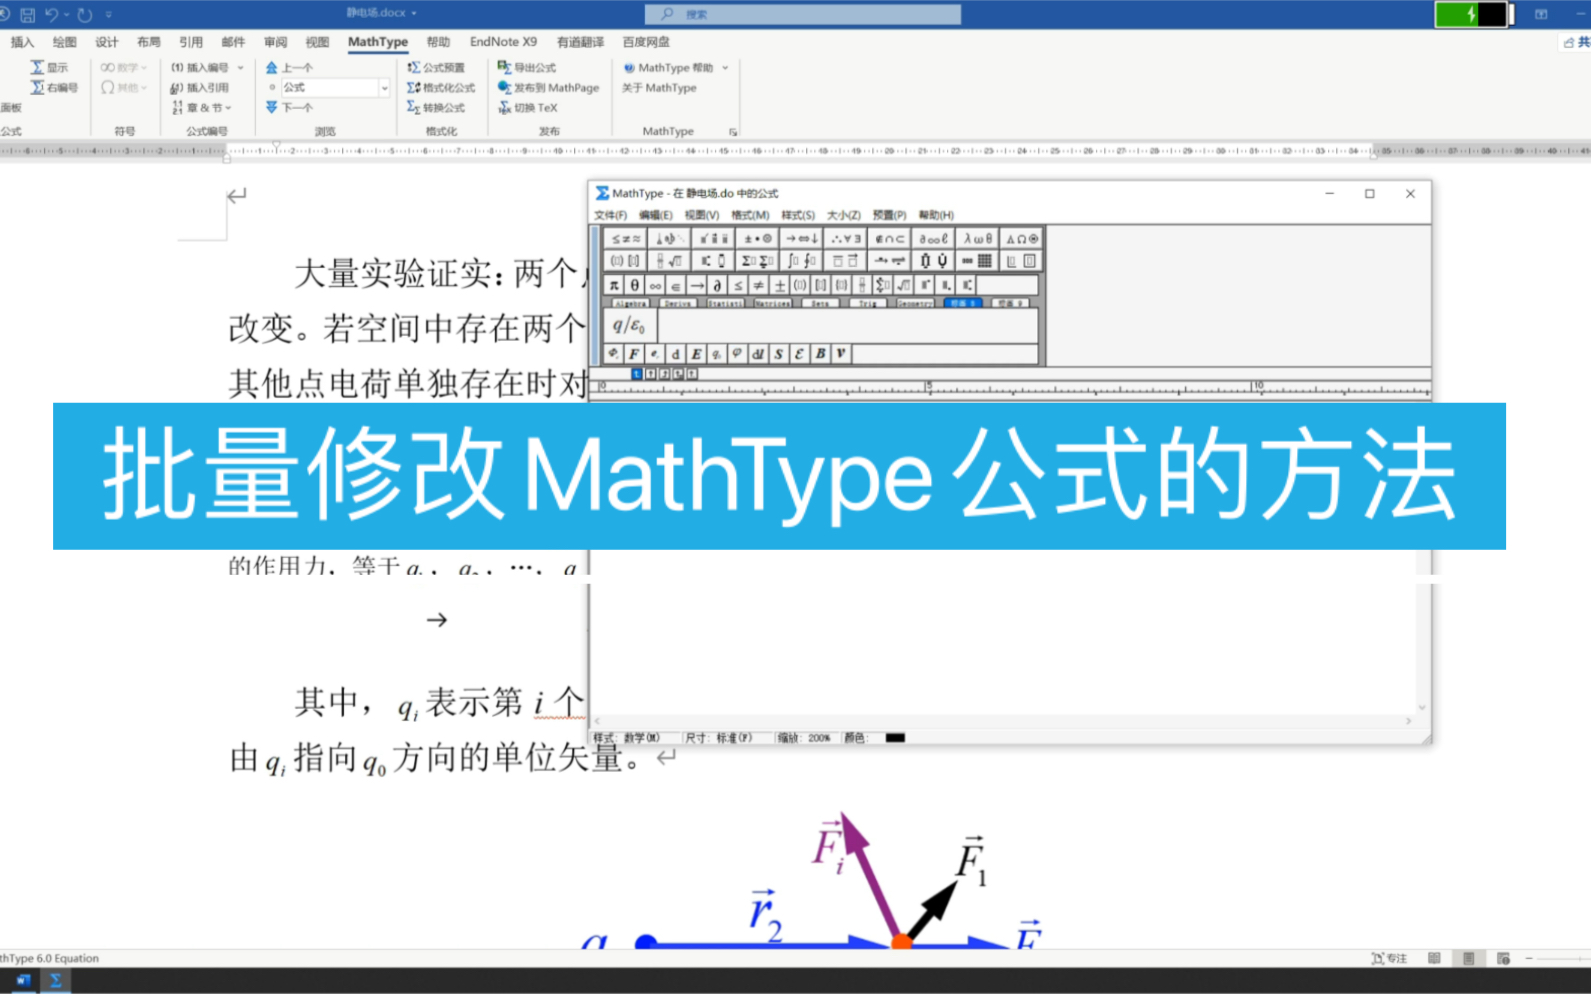Insert the saved q/ε₀ expression

630,326
